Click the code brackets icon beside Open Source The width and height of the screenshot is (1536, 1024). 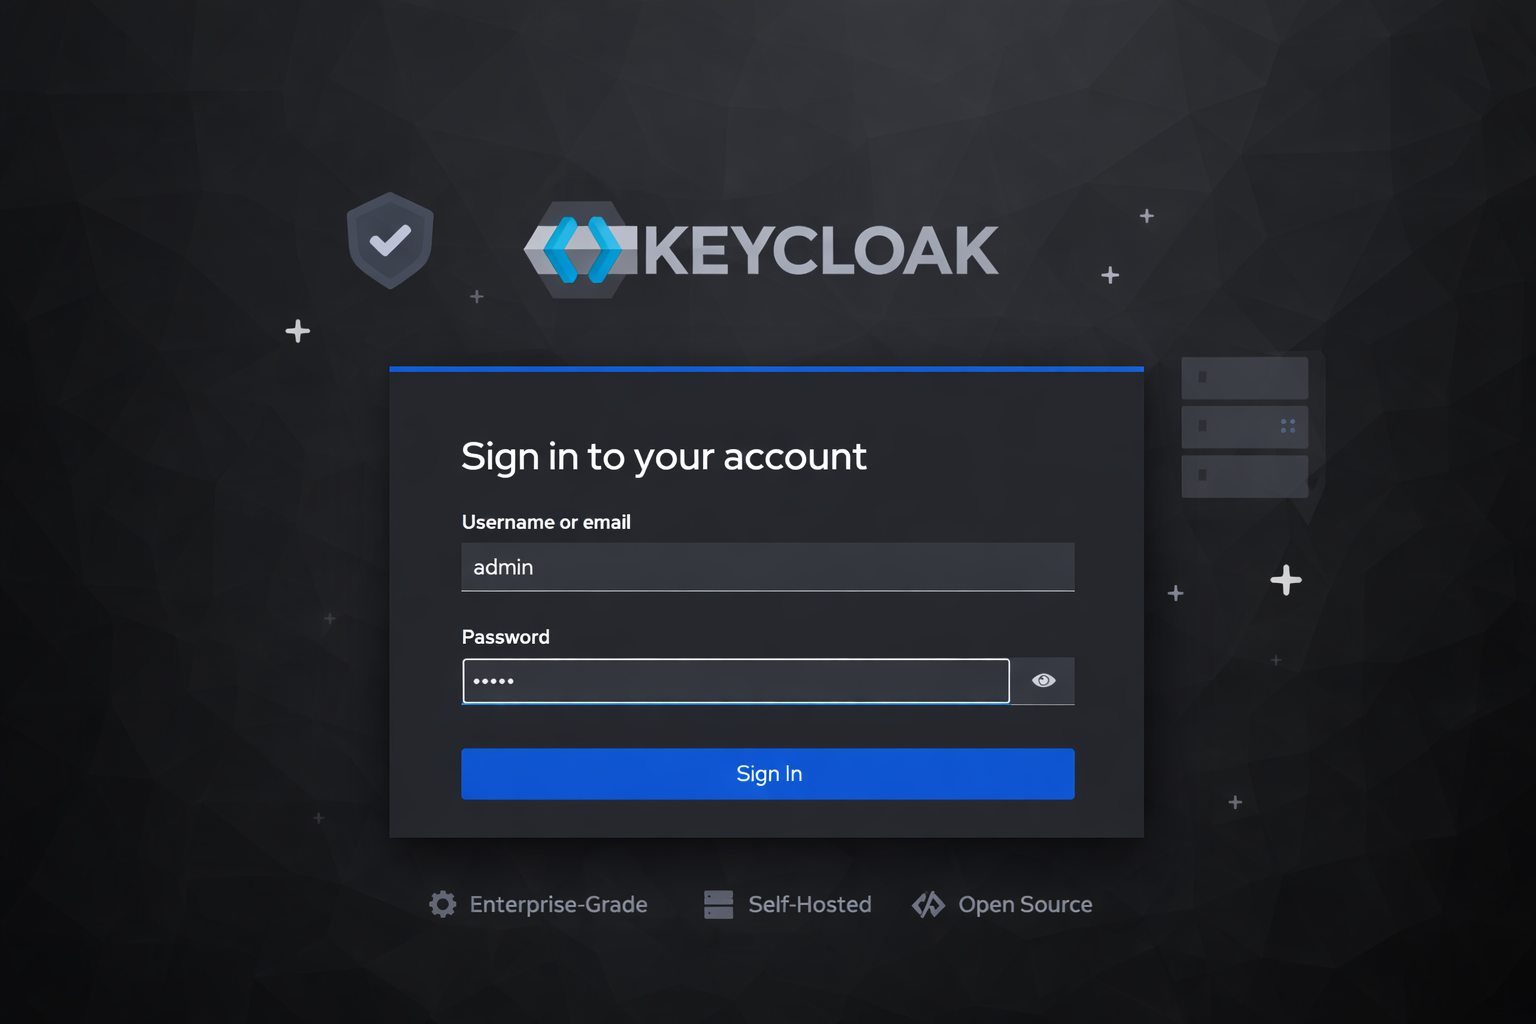pyautogui.click(x=929, y=904)
